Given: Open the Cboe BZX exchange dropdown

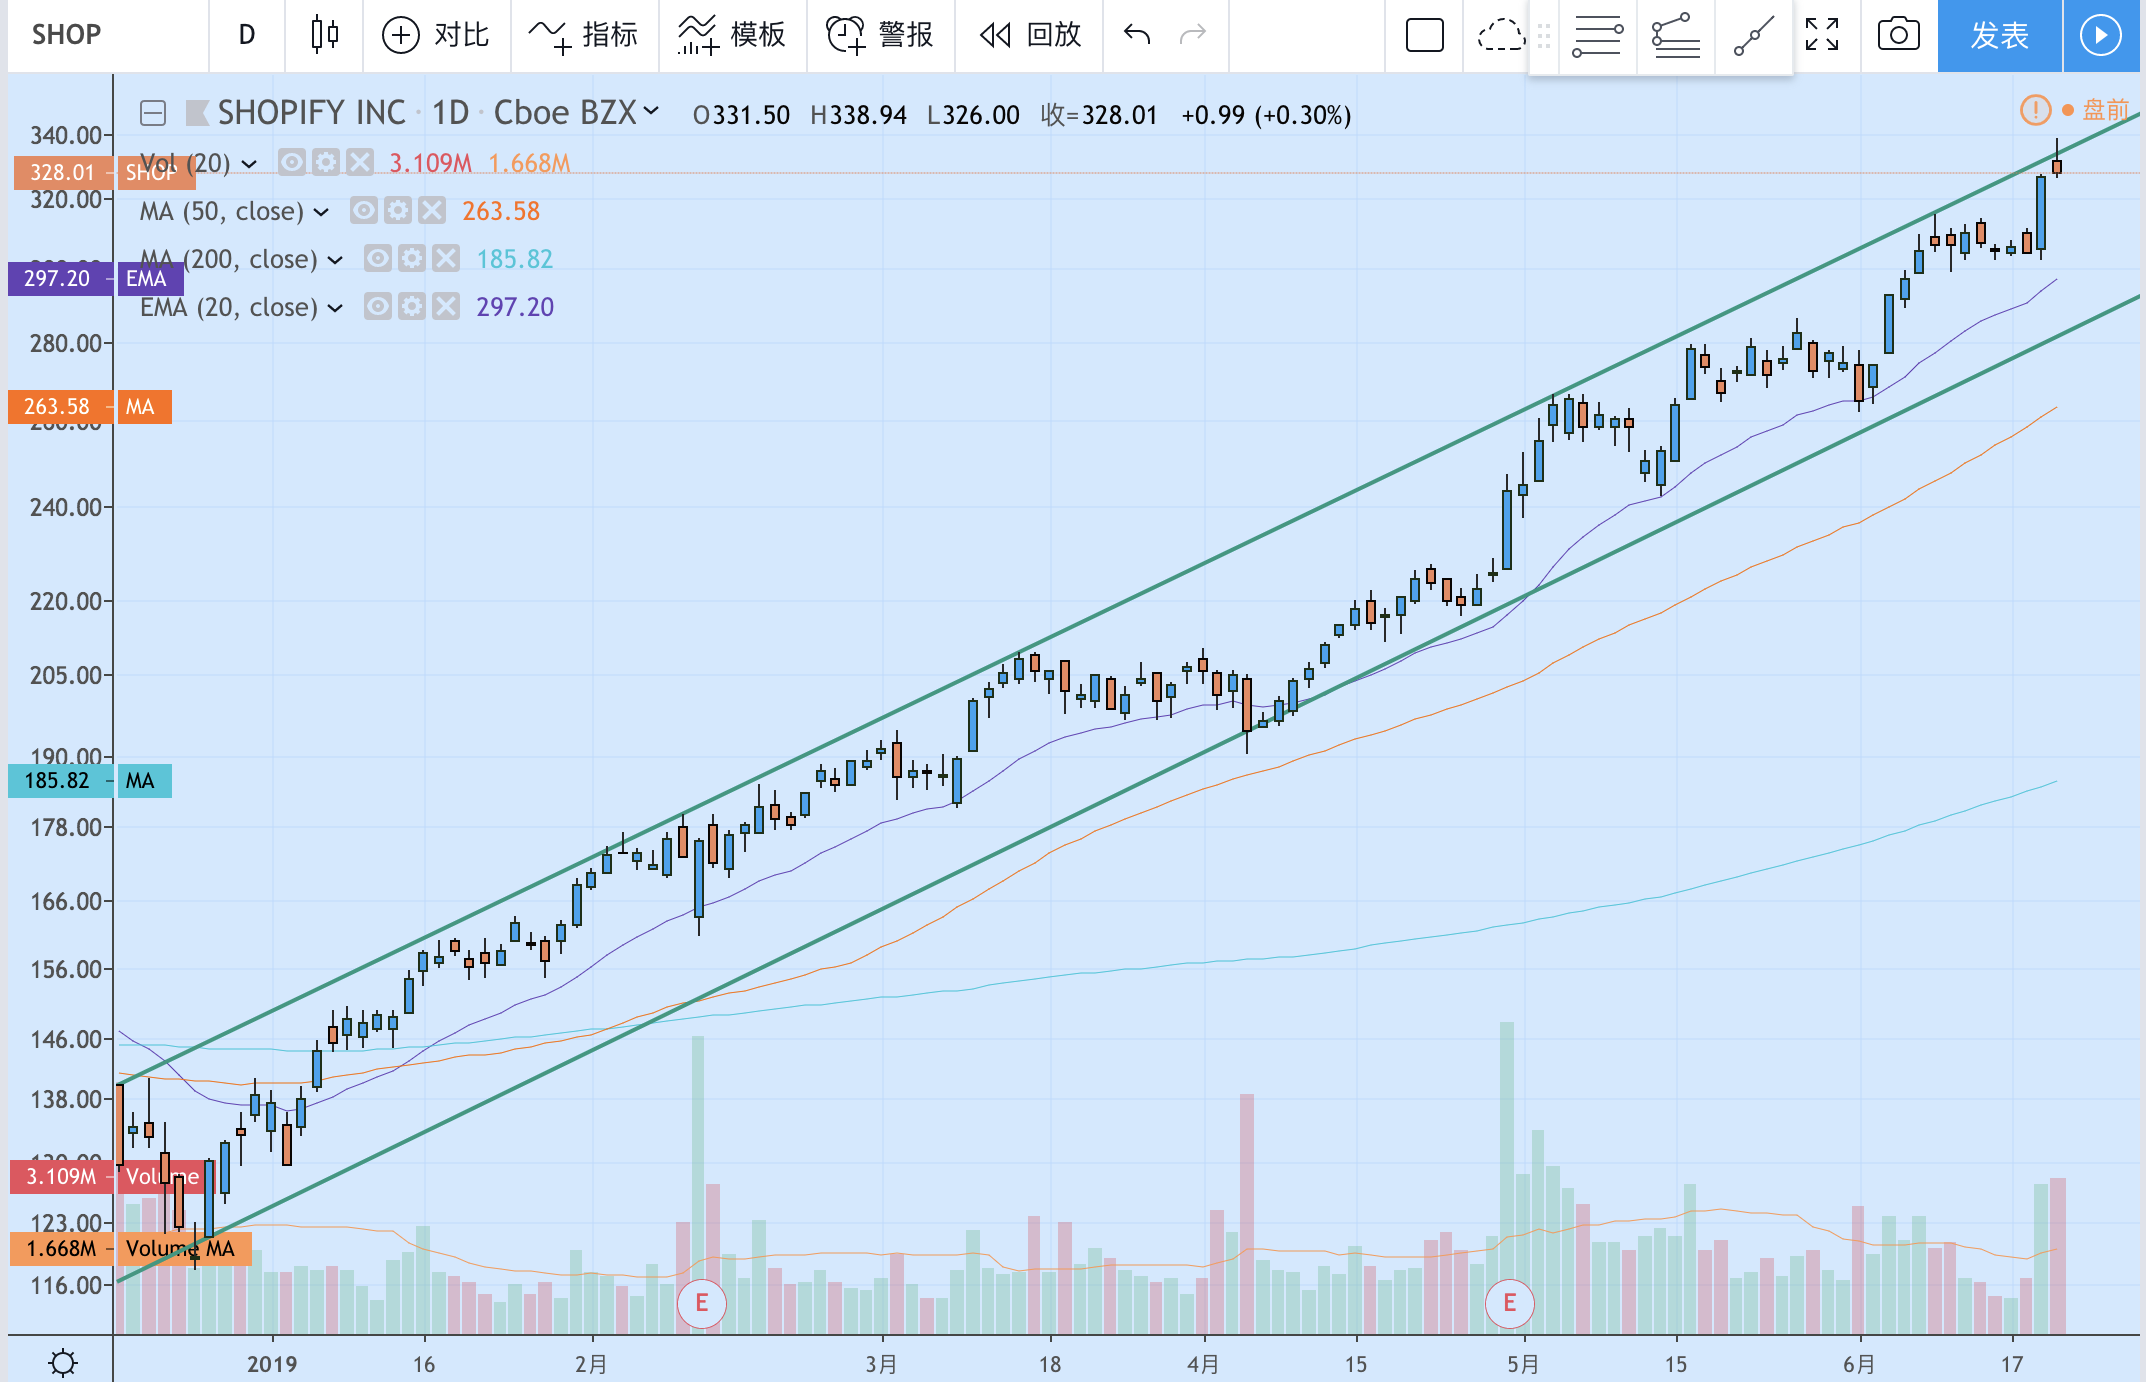Looking at the screenshot, I should tap(651, 111).
